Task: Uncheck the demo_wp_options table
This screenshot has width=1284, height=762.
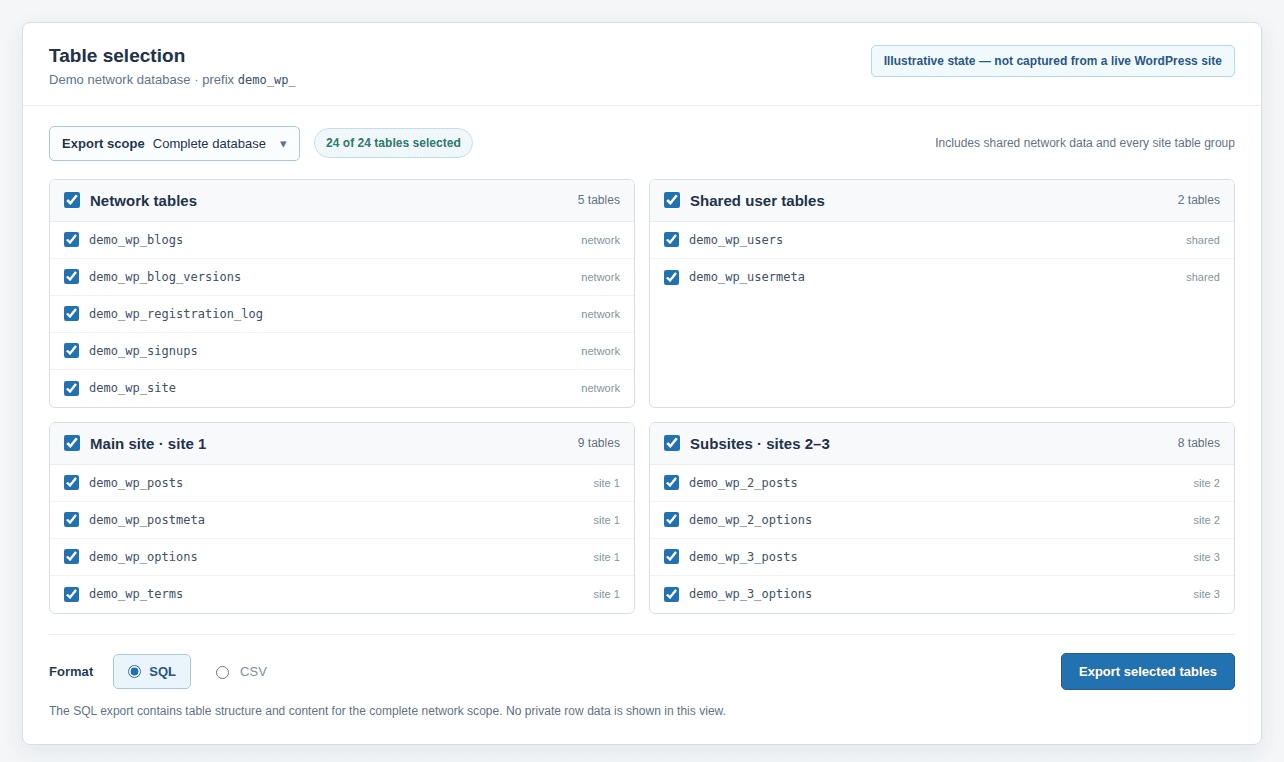Action: coord(71,557)
